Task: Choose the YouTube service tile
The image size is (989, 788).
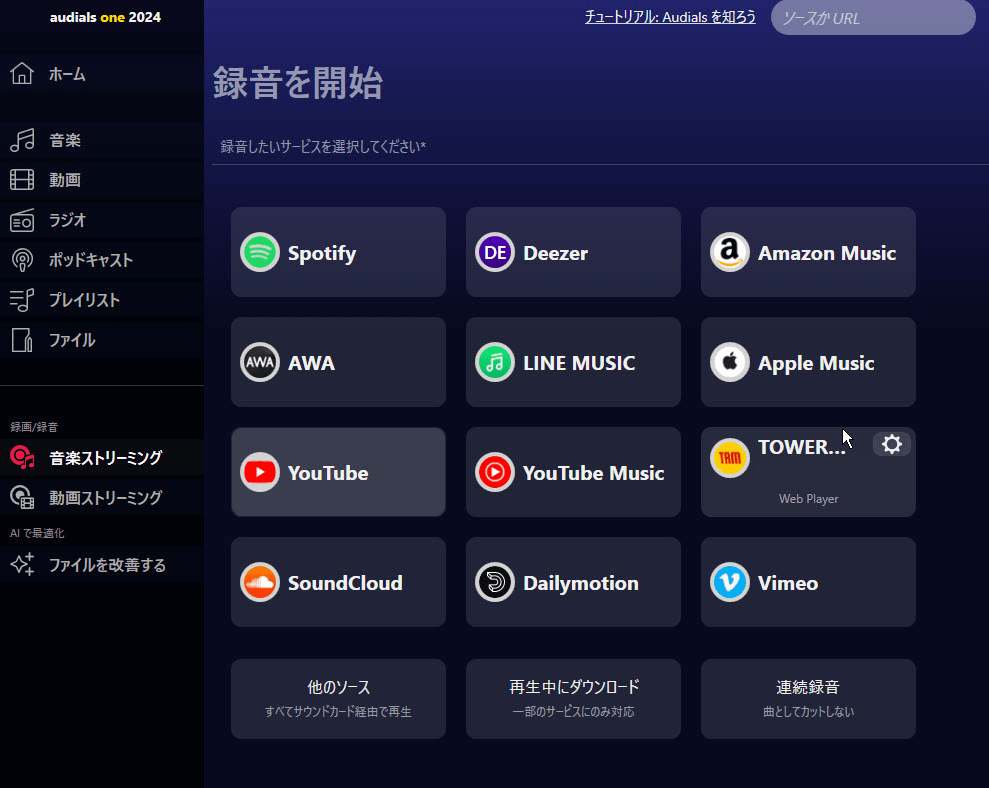Action: [338, 472]
